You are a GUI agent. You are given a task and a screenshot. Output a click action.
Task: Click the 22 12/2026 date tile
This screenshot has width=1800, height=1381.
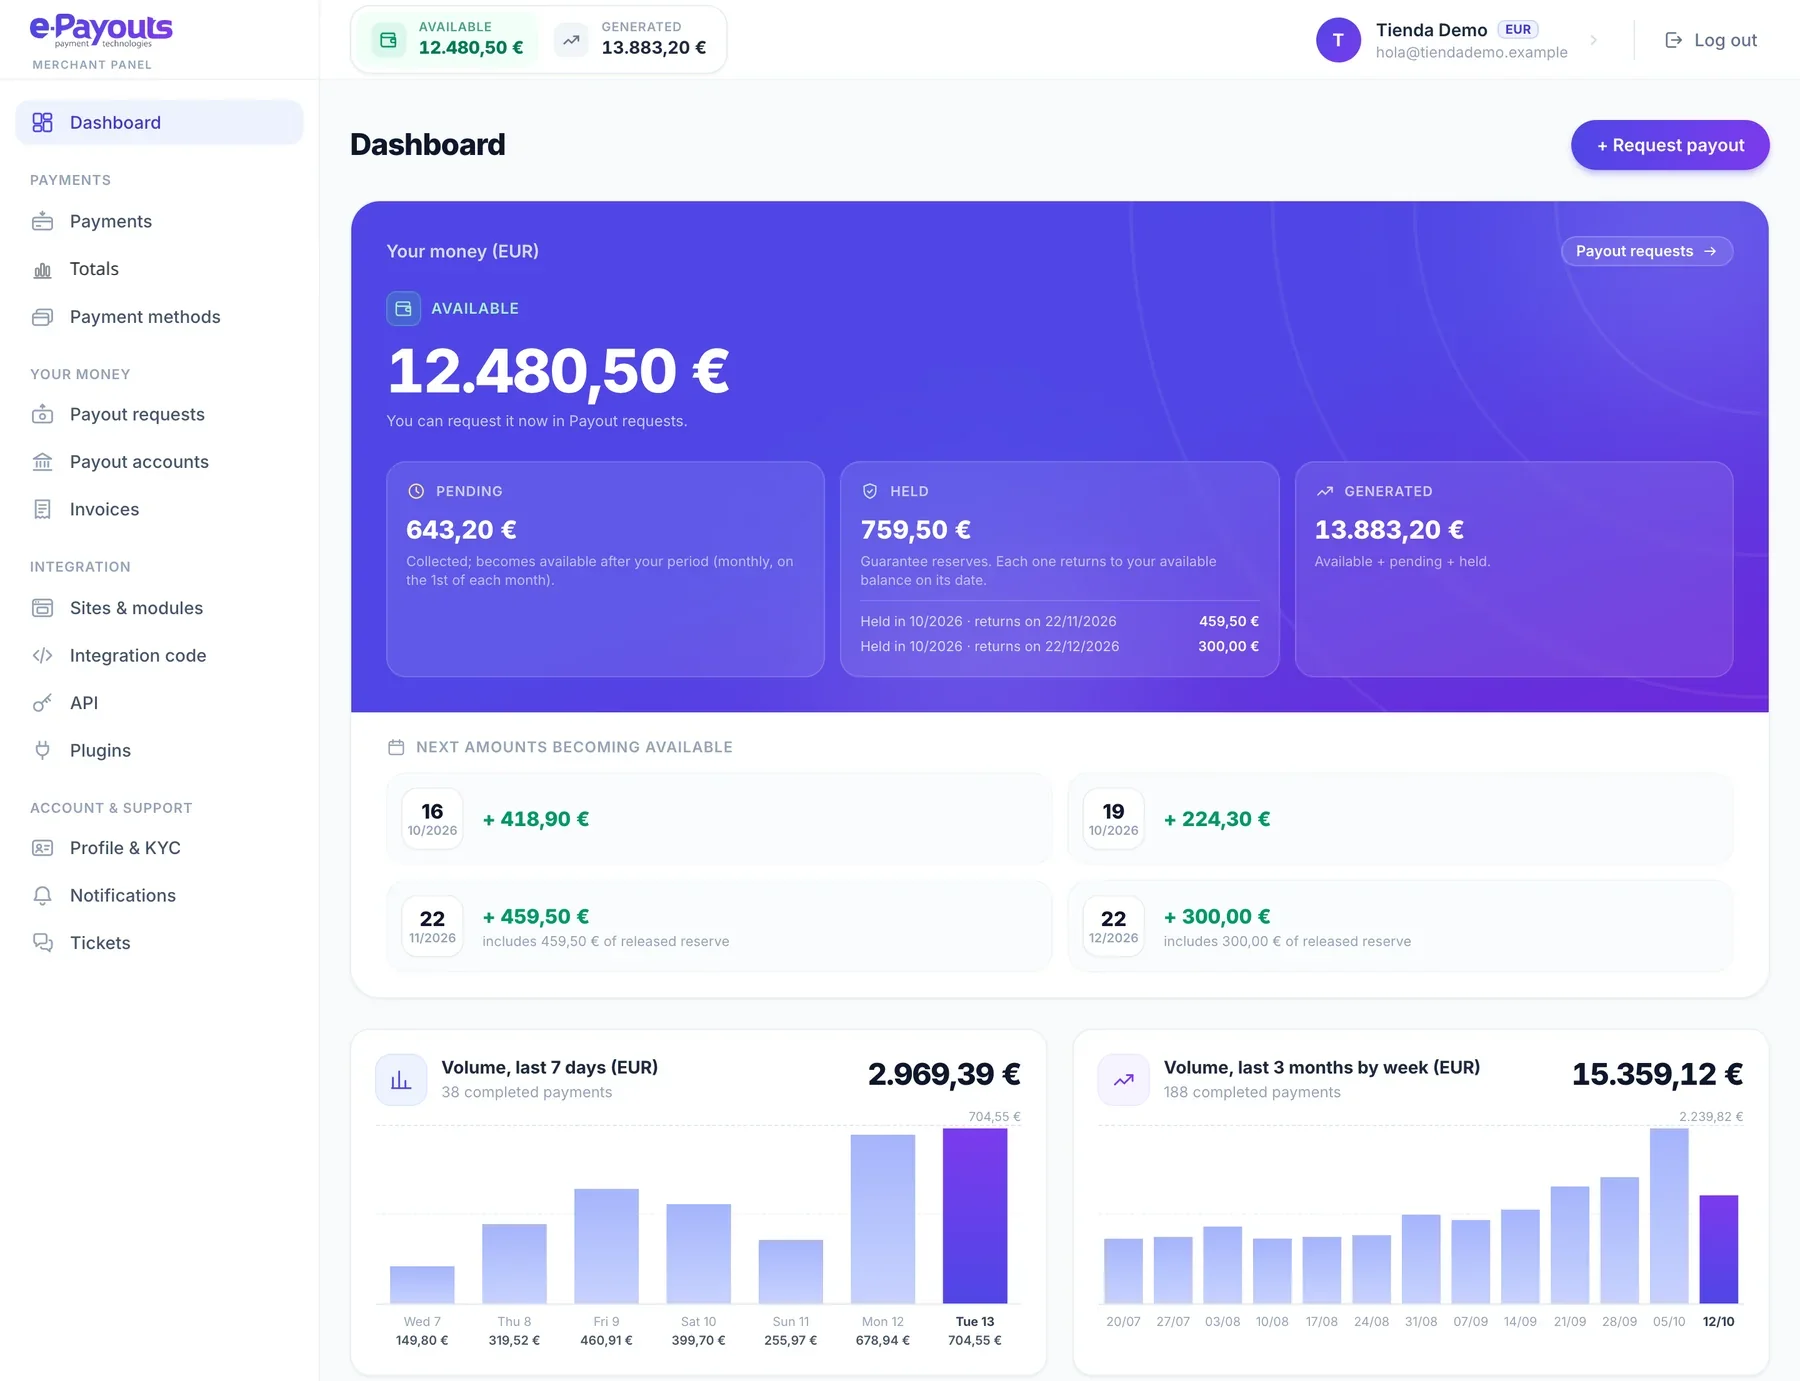click(1113, 926)
